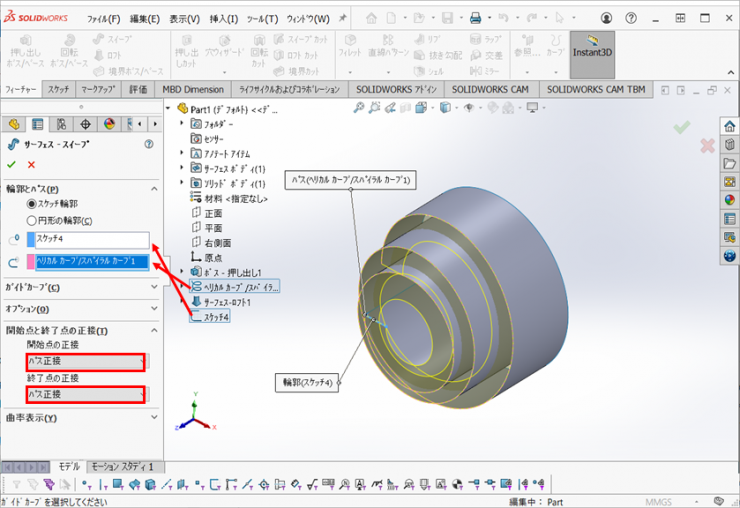Select スケッチ4 in the feature tree

coord(215,317)
